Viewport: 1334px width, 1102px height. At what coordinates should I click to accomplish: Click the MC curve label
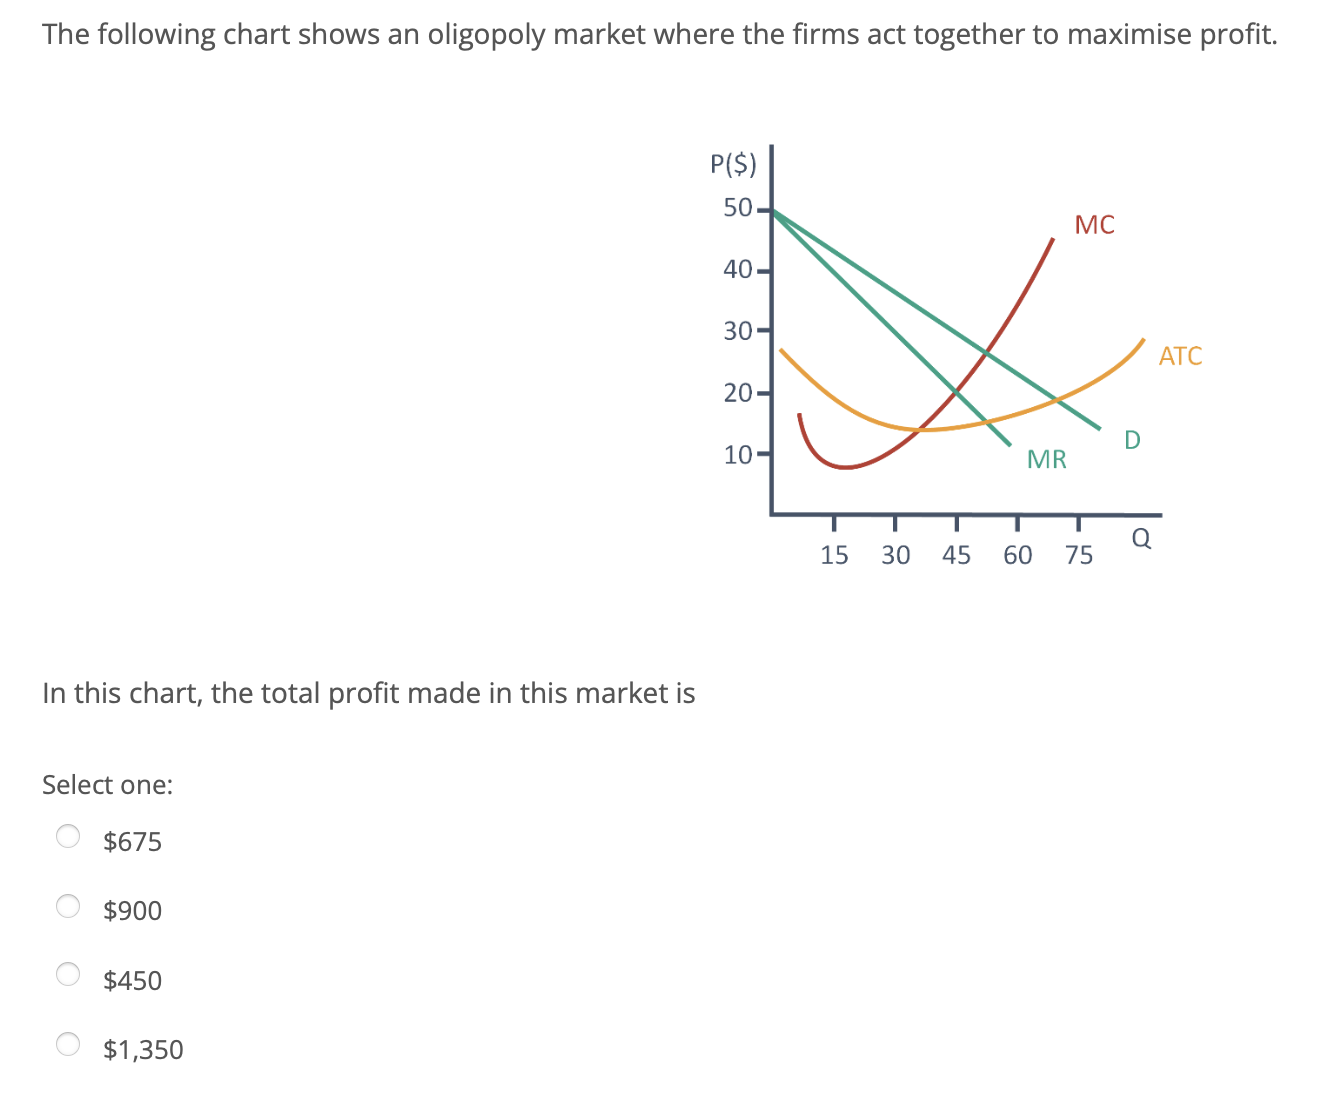(x=1094, y=225)
